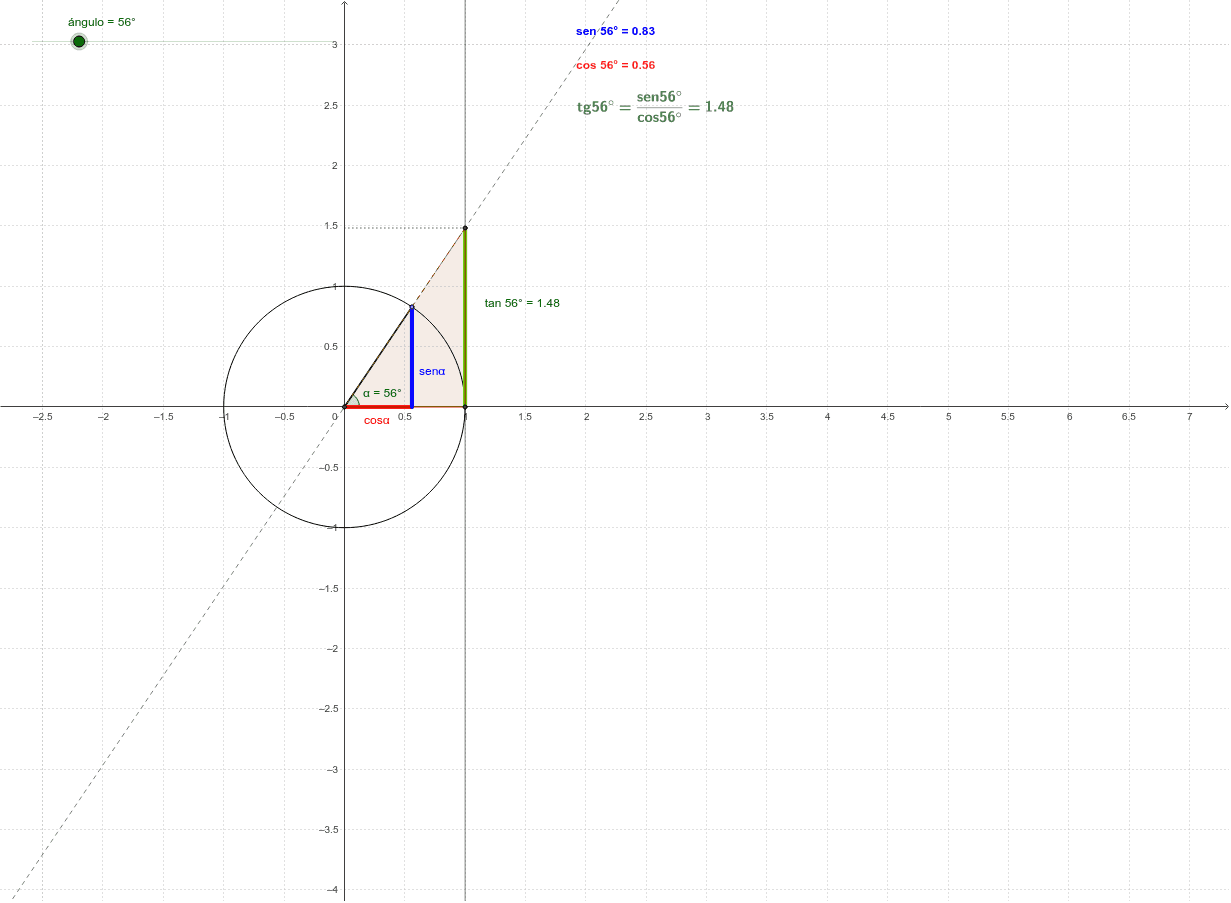
Task: Click the y-axis tick label −4
Action: pyautogui.click(x=331, y=890)
